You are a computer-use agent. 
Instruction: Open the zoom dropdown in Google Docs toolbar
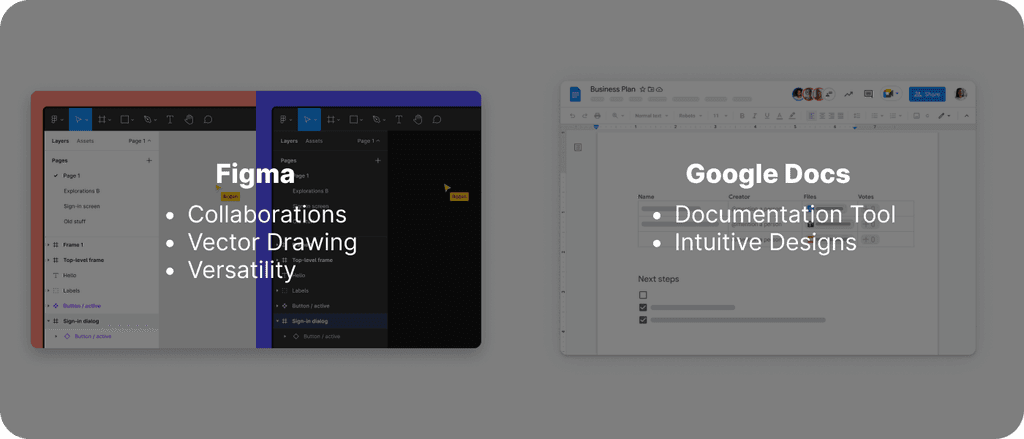(618, 116)
